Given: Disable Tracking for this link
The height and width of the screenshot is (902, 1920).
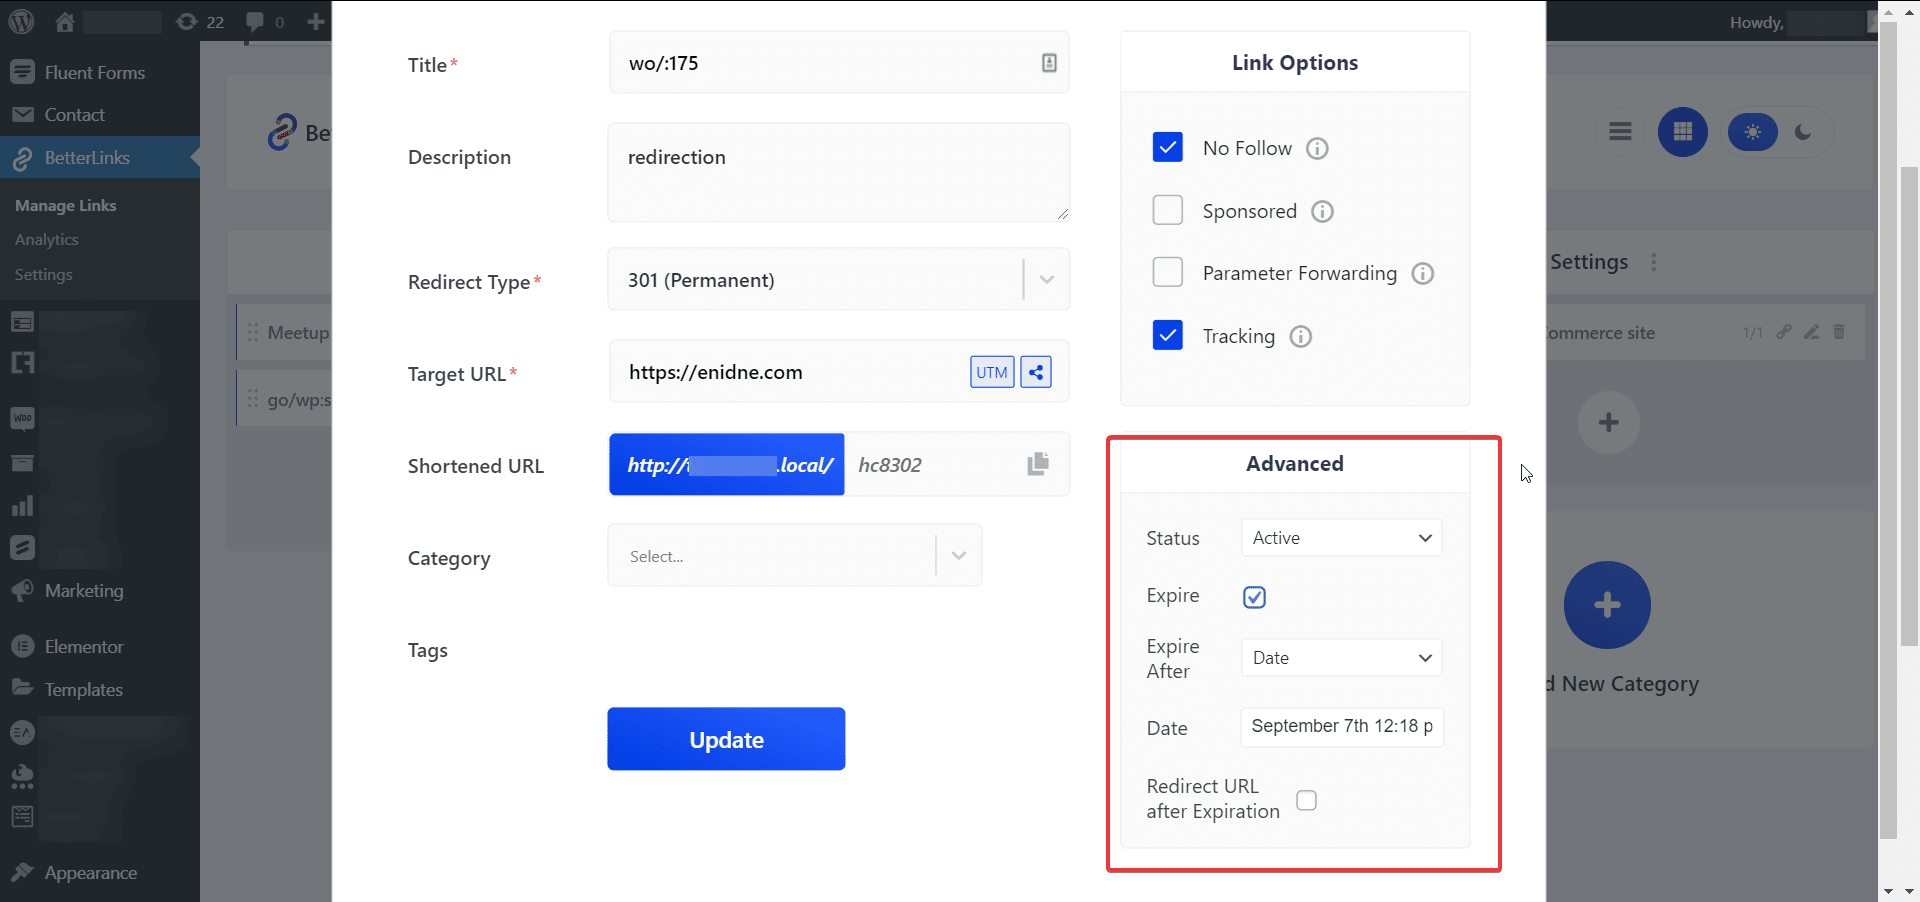Looking at the screenshot, I should click(x=1167, y=335).
